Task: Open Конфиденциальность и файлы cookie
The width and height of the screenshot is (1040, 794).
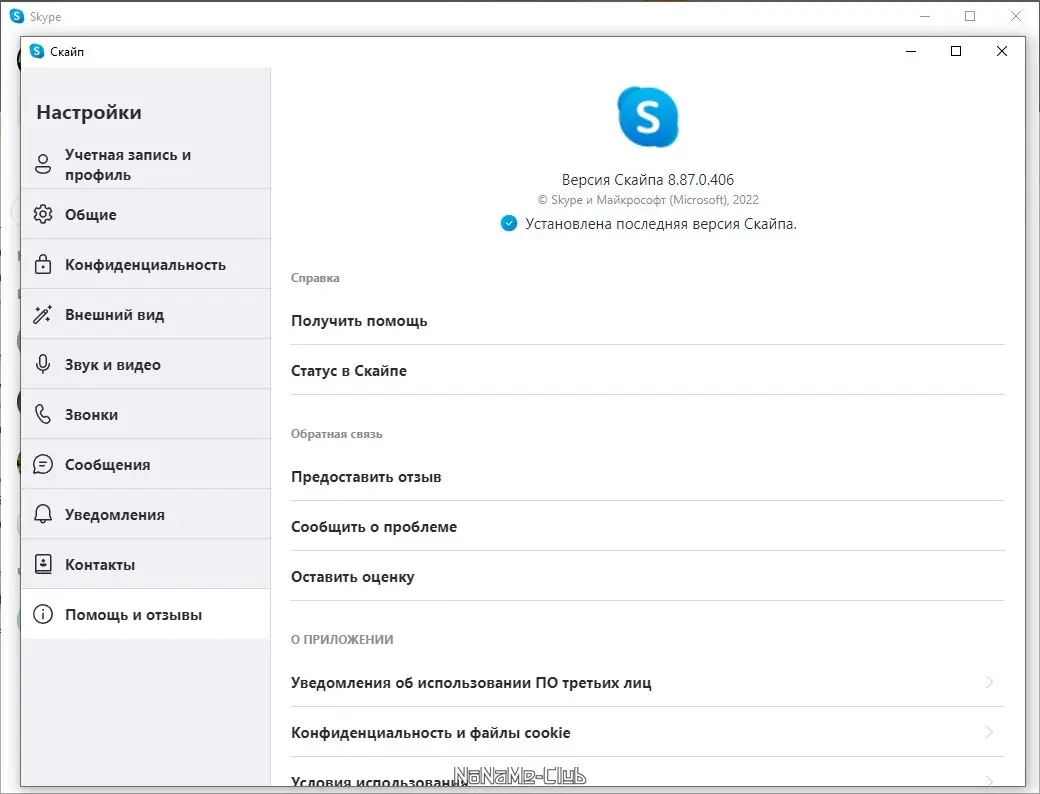Action: tap(647, 732)
